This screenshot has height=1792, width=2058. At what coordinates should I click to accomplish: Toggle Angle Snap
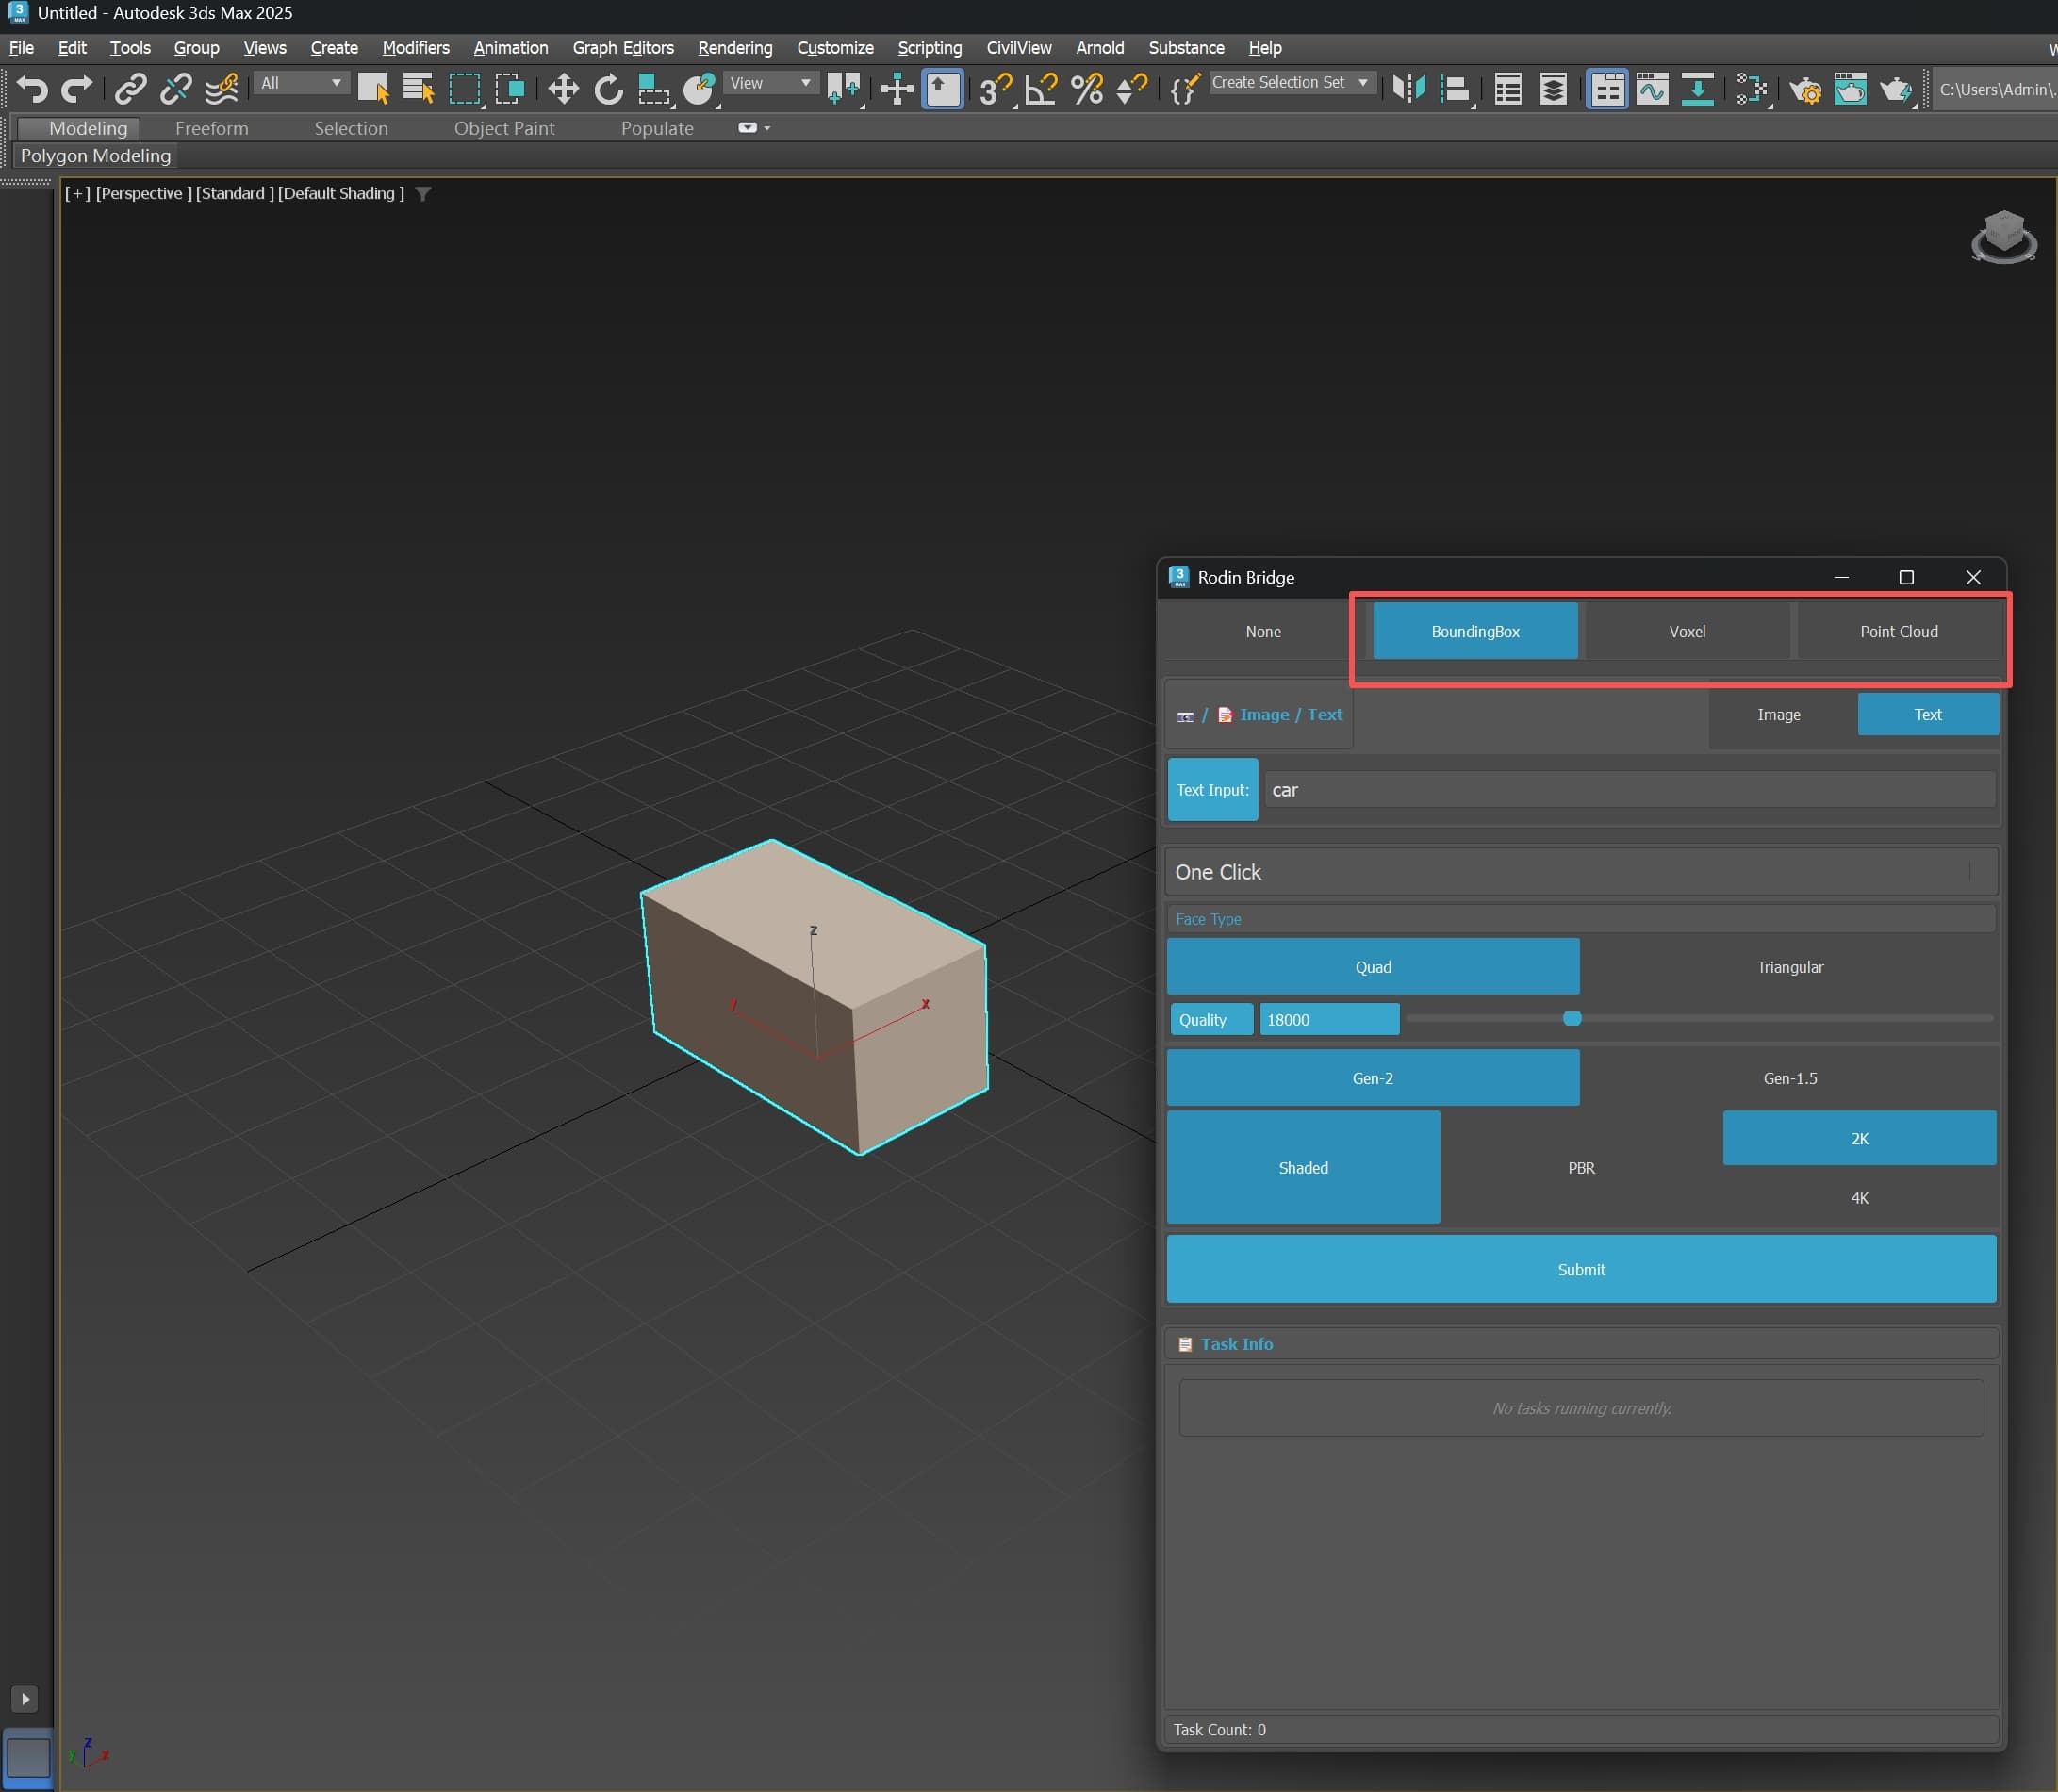[1041, 89]
